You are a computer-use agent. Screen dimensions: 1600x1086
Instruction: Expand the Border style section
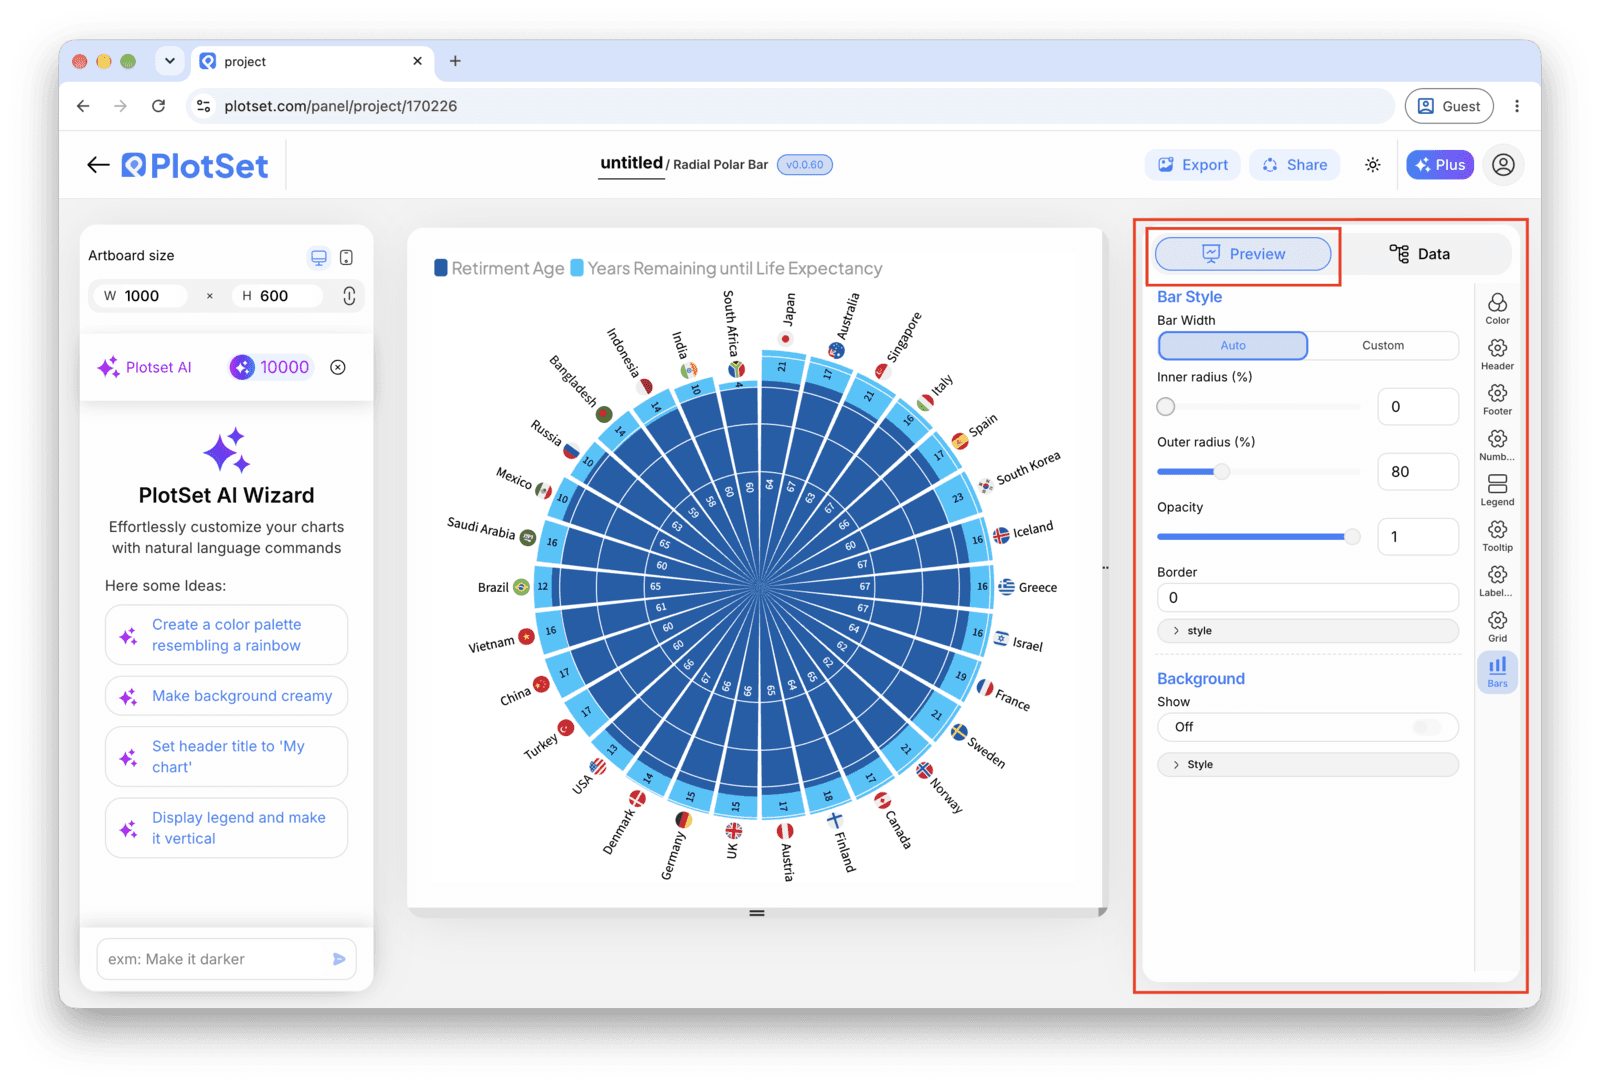(x=1308, y=631)
